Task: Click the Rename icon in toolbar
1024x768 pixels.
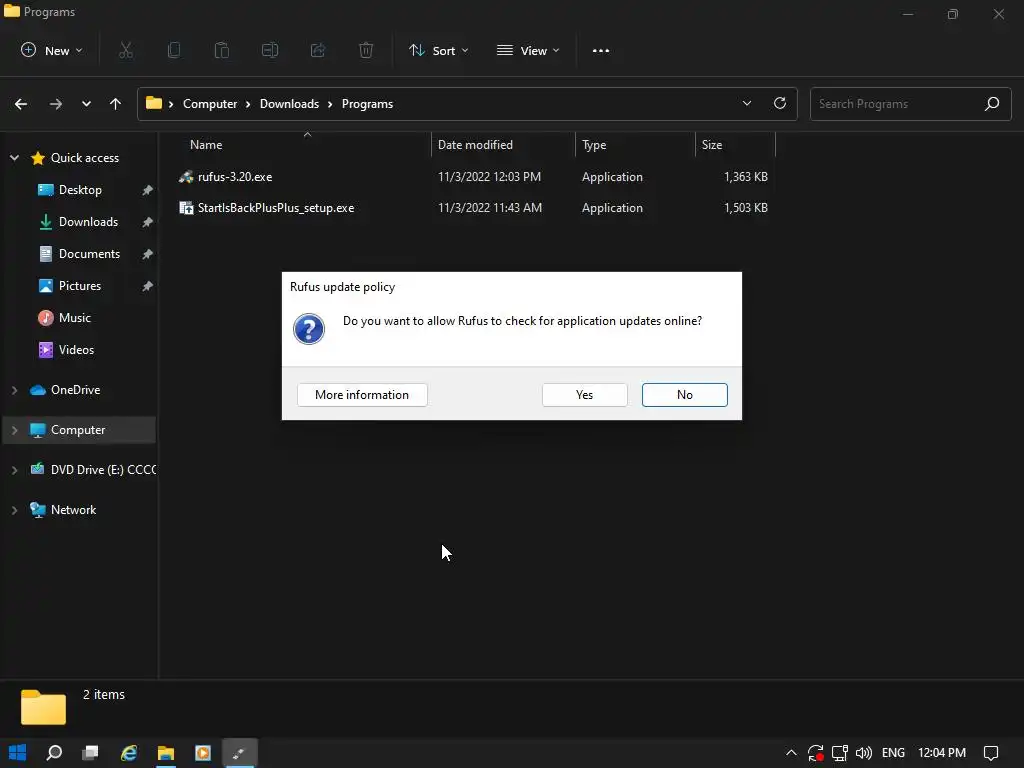Action: tap(270, 50)
